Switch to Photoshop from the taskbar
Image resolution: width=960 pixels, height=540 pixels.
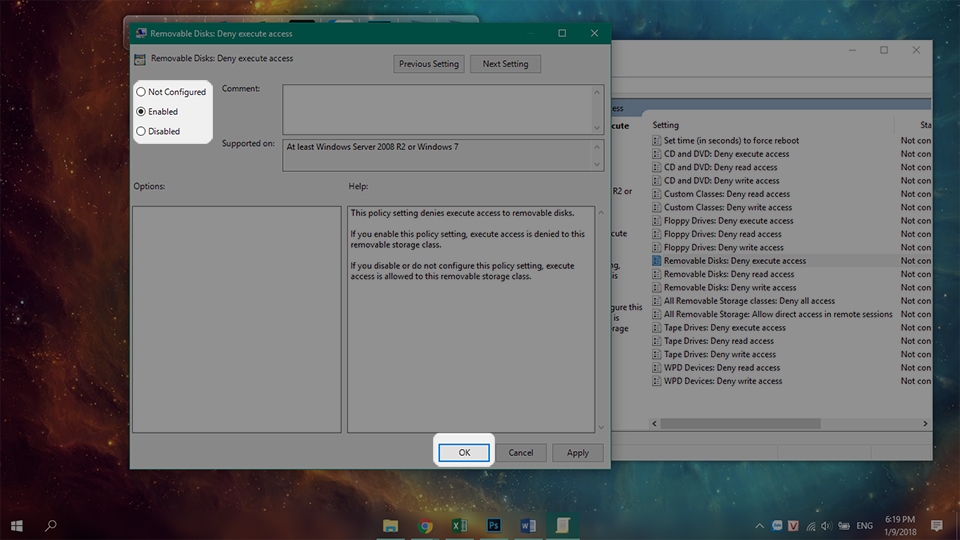pos(493,525)
